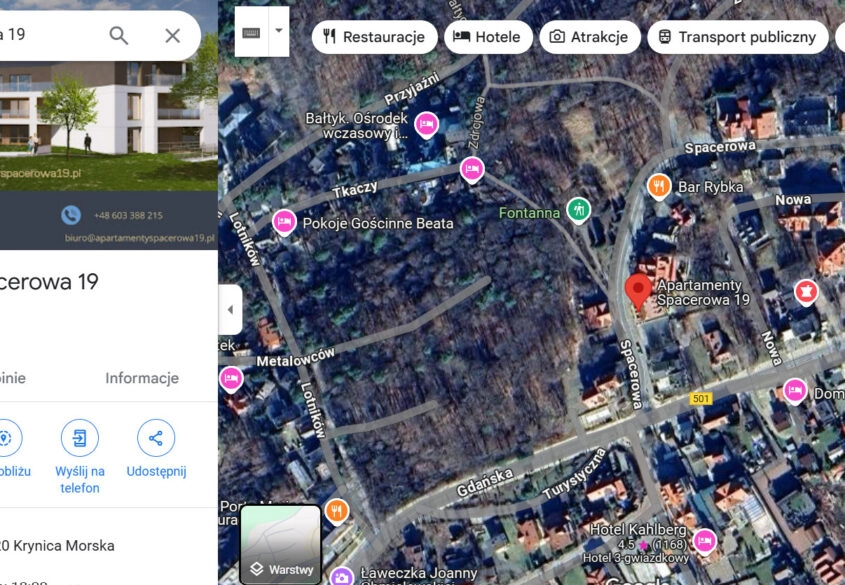Screen dimensions: 845x585
Task: Click Send to phone (Wyślij na telefon)
Action: coord(80,438)
